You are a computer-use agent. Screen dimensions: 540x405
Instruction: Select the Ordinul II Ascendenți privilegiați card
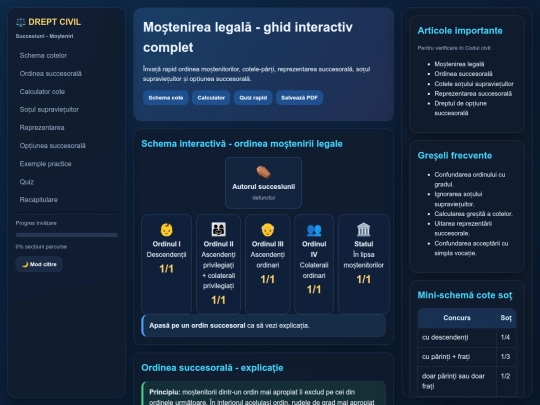[x=218, y=264]
